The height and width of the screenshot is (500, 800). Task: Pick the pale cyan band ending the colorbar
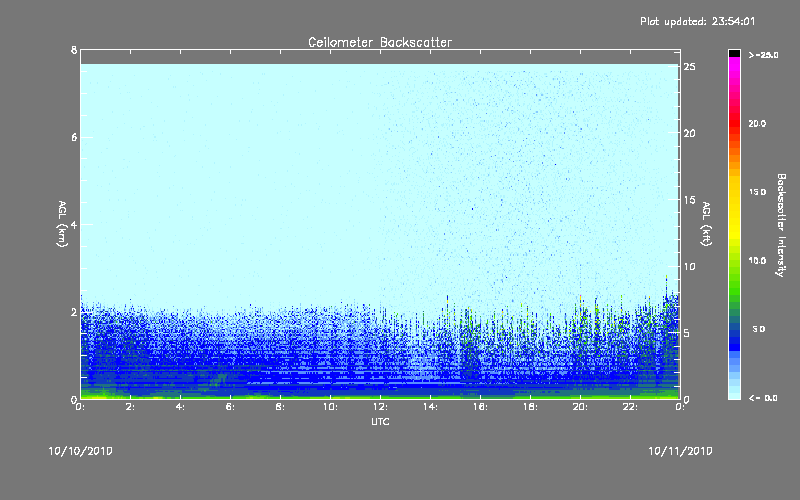pyautogui.click(x=734, y=395)
